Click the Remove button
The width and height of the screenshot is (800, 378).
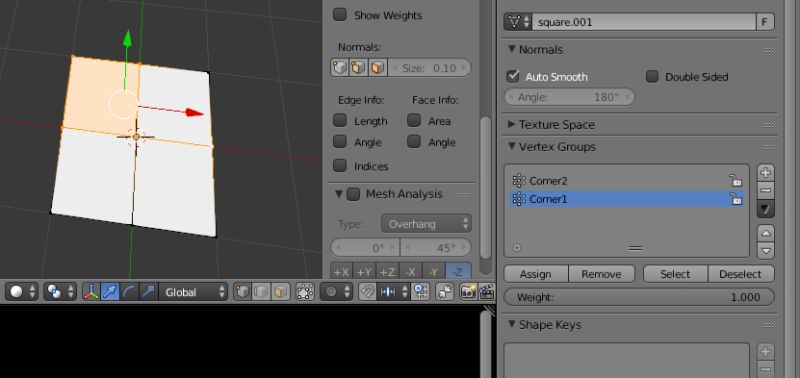click(x=602, y=274)
